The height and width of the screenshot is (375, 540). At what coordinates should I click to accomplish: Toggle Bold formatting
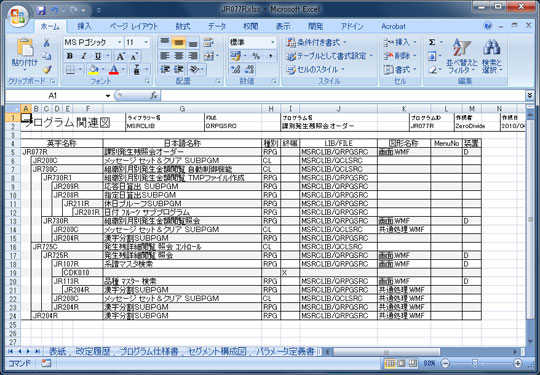[x=69, y=56]
